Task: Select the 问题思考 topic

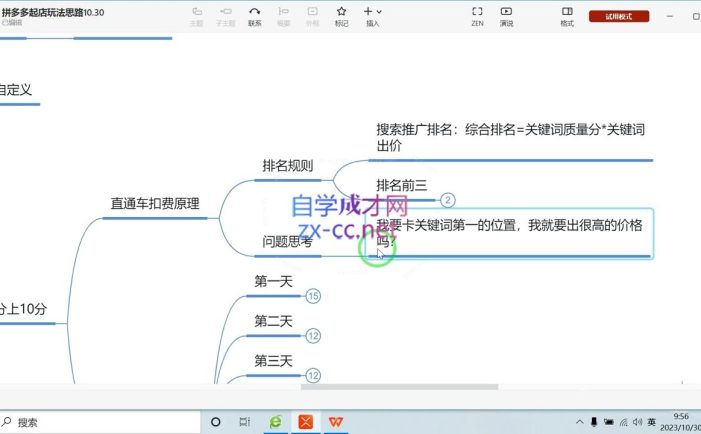Action: pos(287,242)
